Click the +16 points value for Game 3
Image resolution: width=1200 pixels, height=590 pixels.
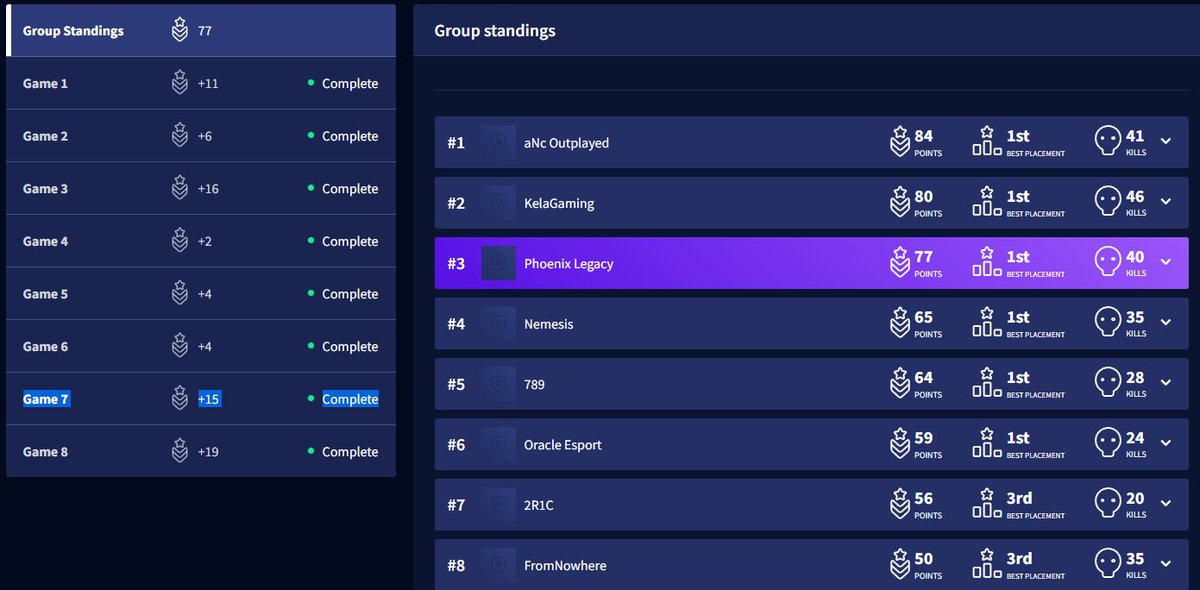pos(208,188)
